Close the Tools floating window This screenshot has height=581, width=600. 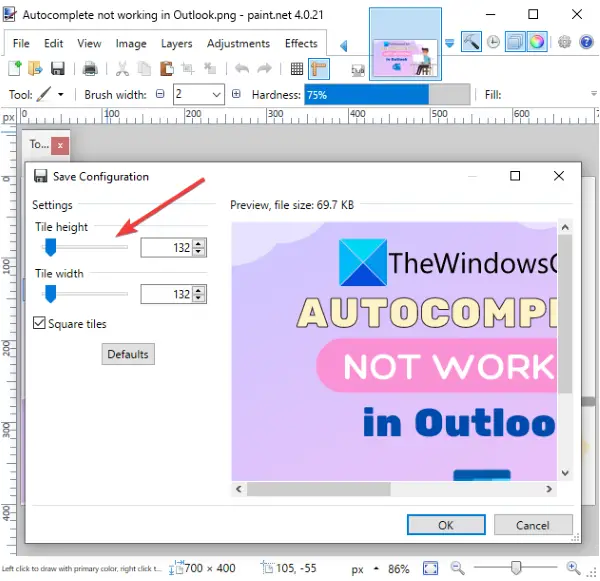coord(60,146)
